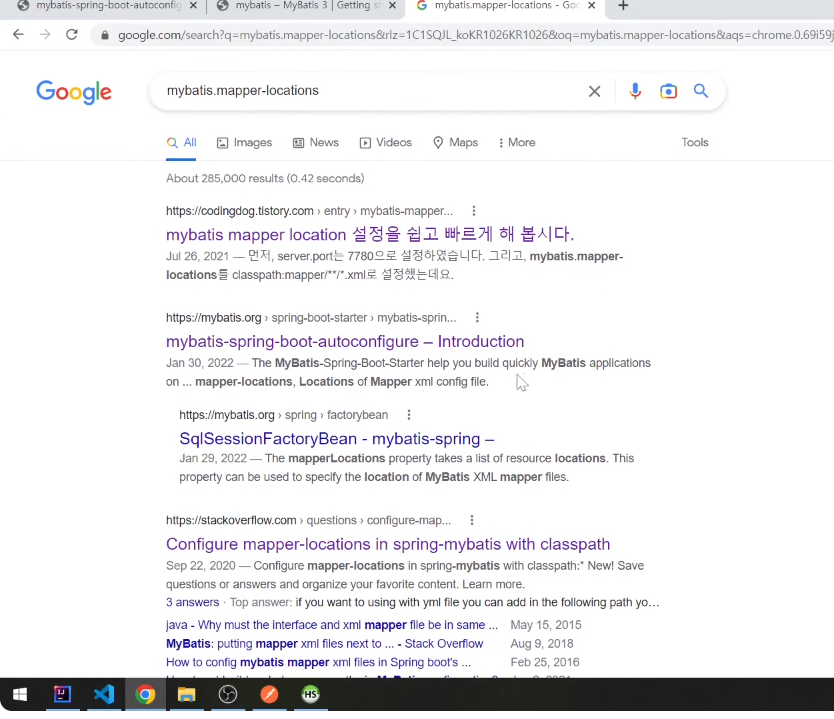Open mybatis-spring-boot-autoconfigure – Introduction result
This screenshot has height=719, width=834.
click(x=345, y=341)
